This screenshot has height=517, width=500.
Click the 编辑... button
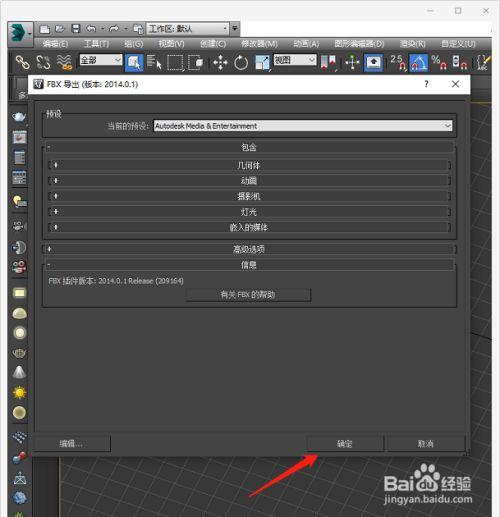pos(71,444)
